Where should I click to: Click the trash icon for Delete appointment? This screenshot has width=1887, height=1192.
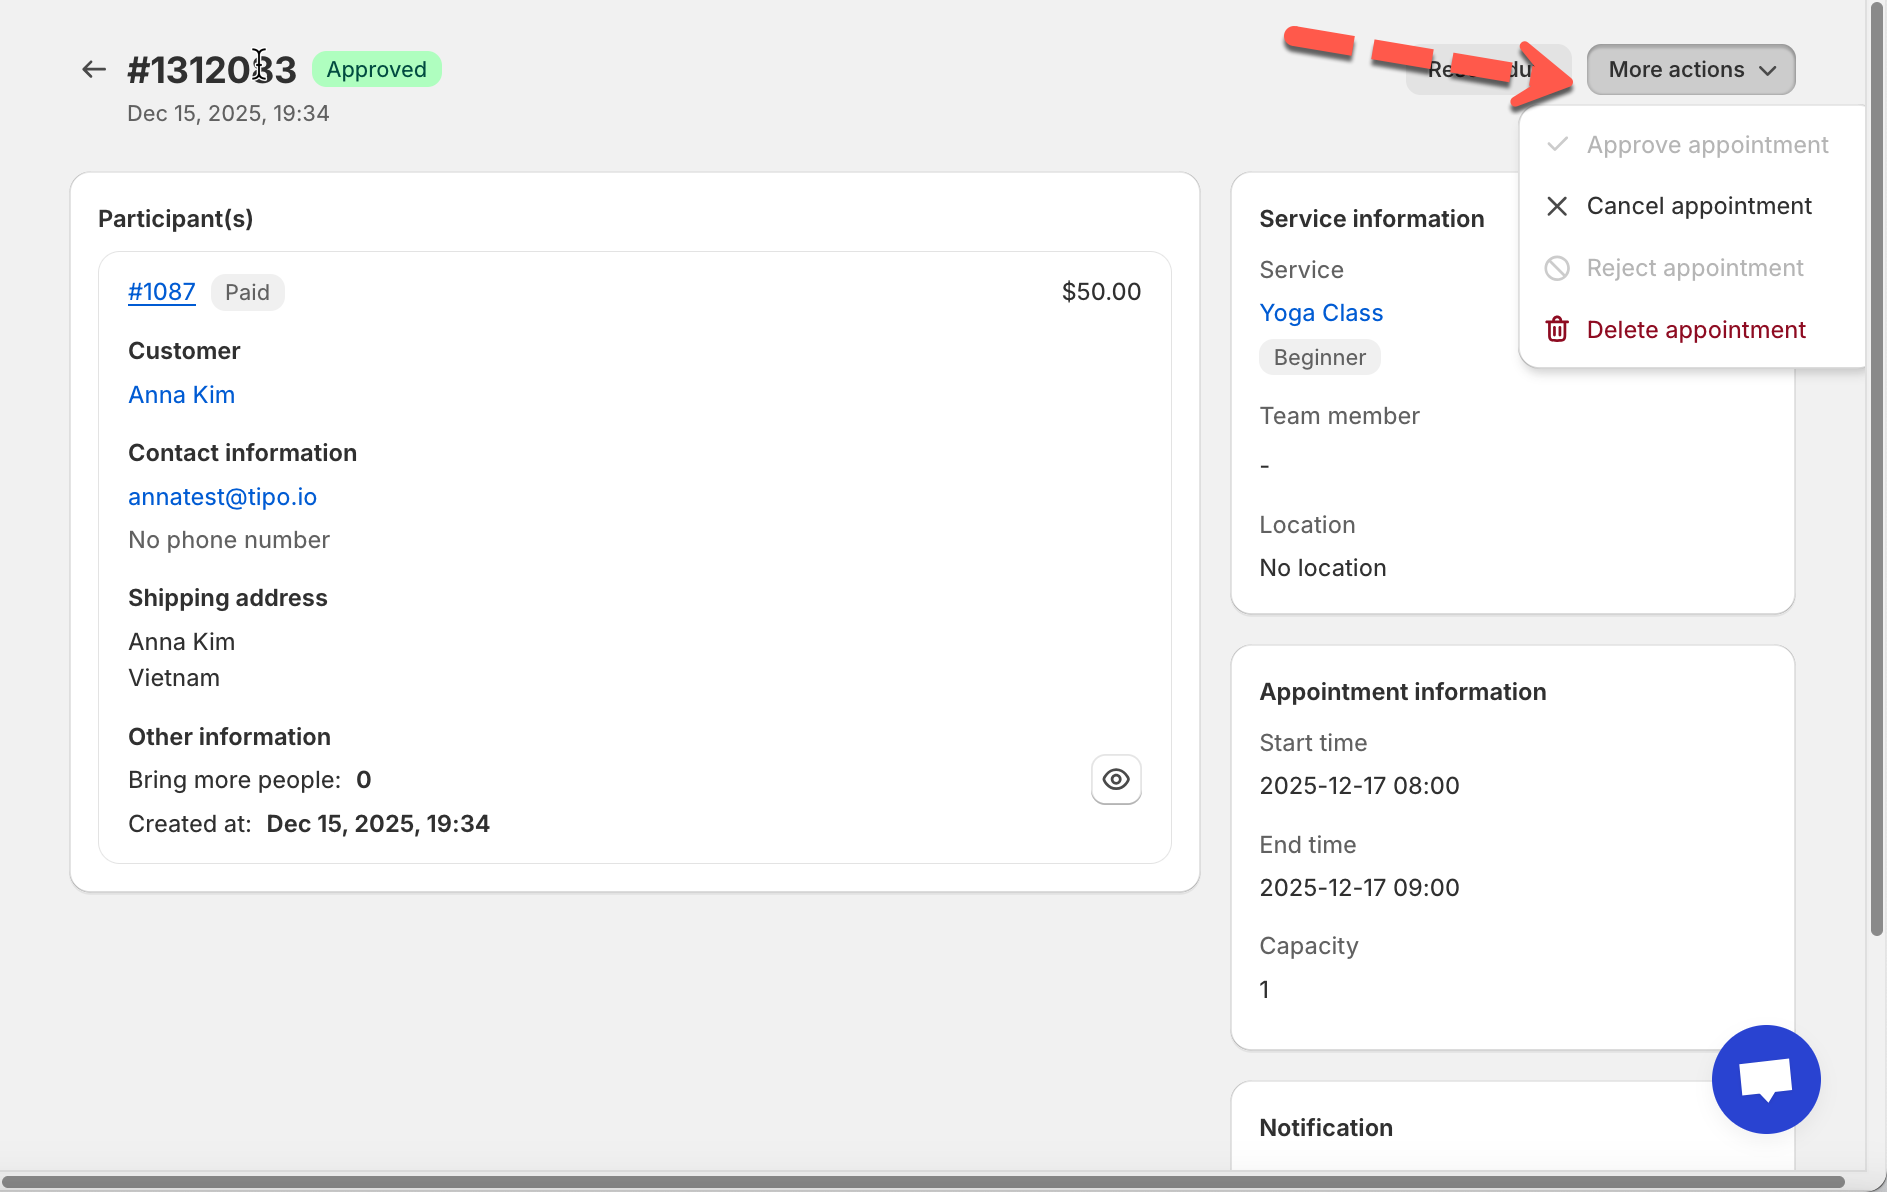[1557, 330]
